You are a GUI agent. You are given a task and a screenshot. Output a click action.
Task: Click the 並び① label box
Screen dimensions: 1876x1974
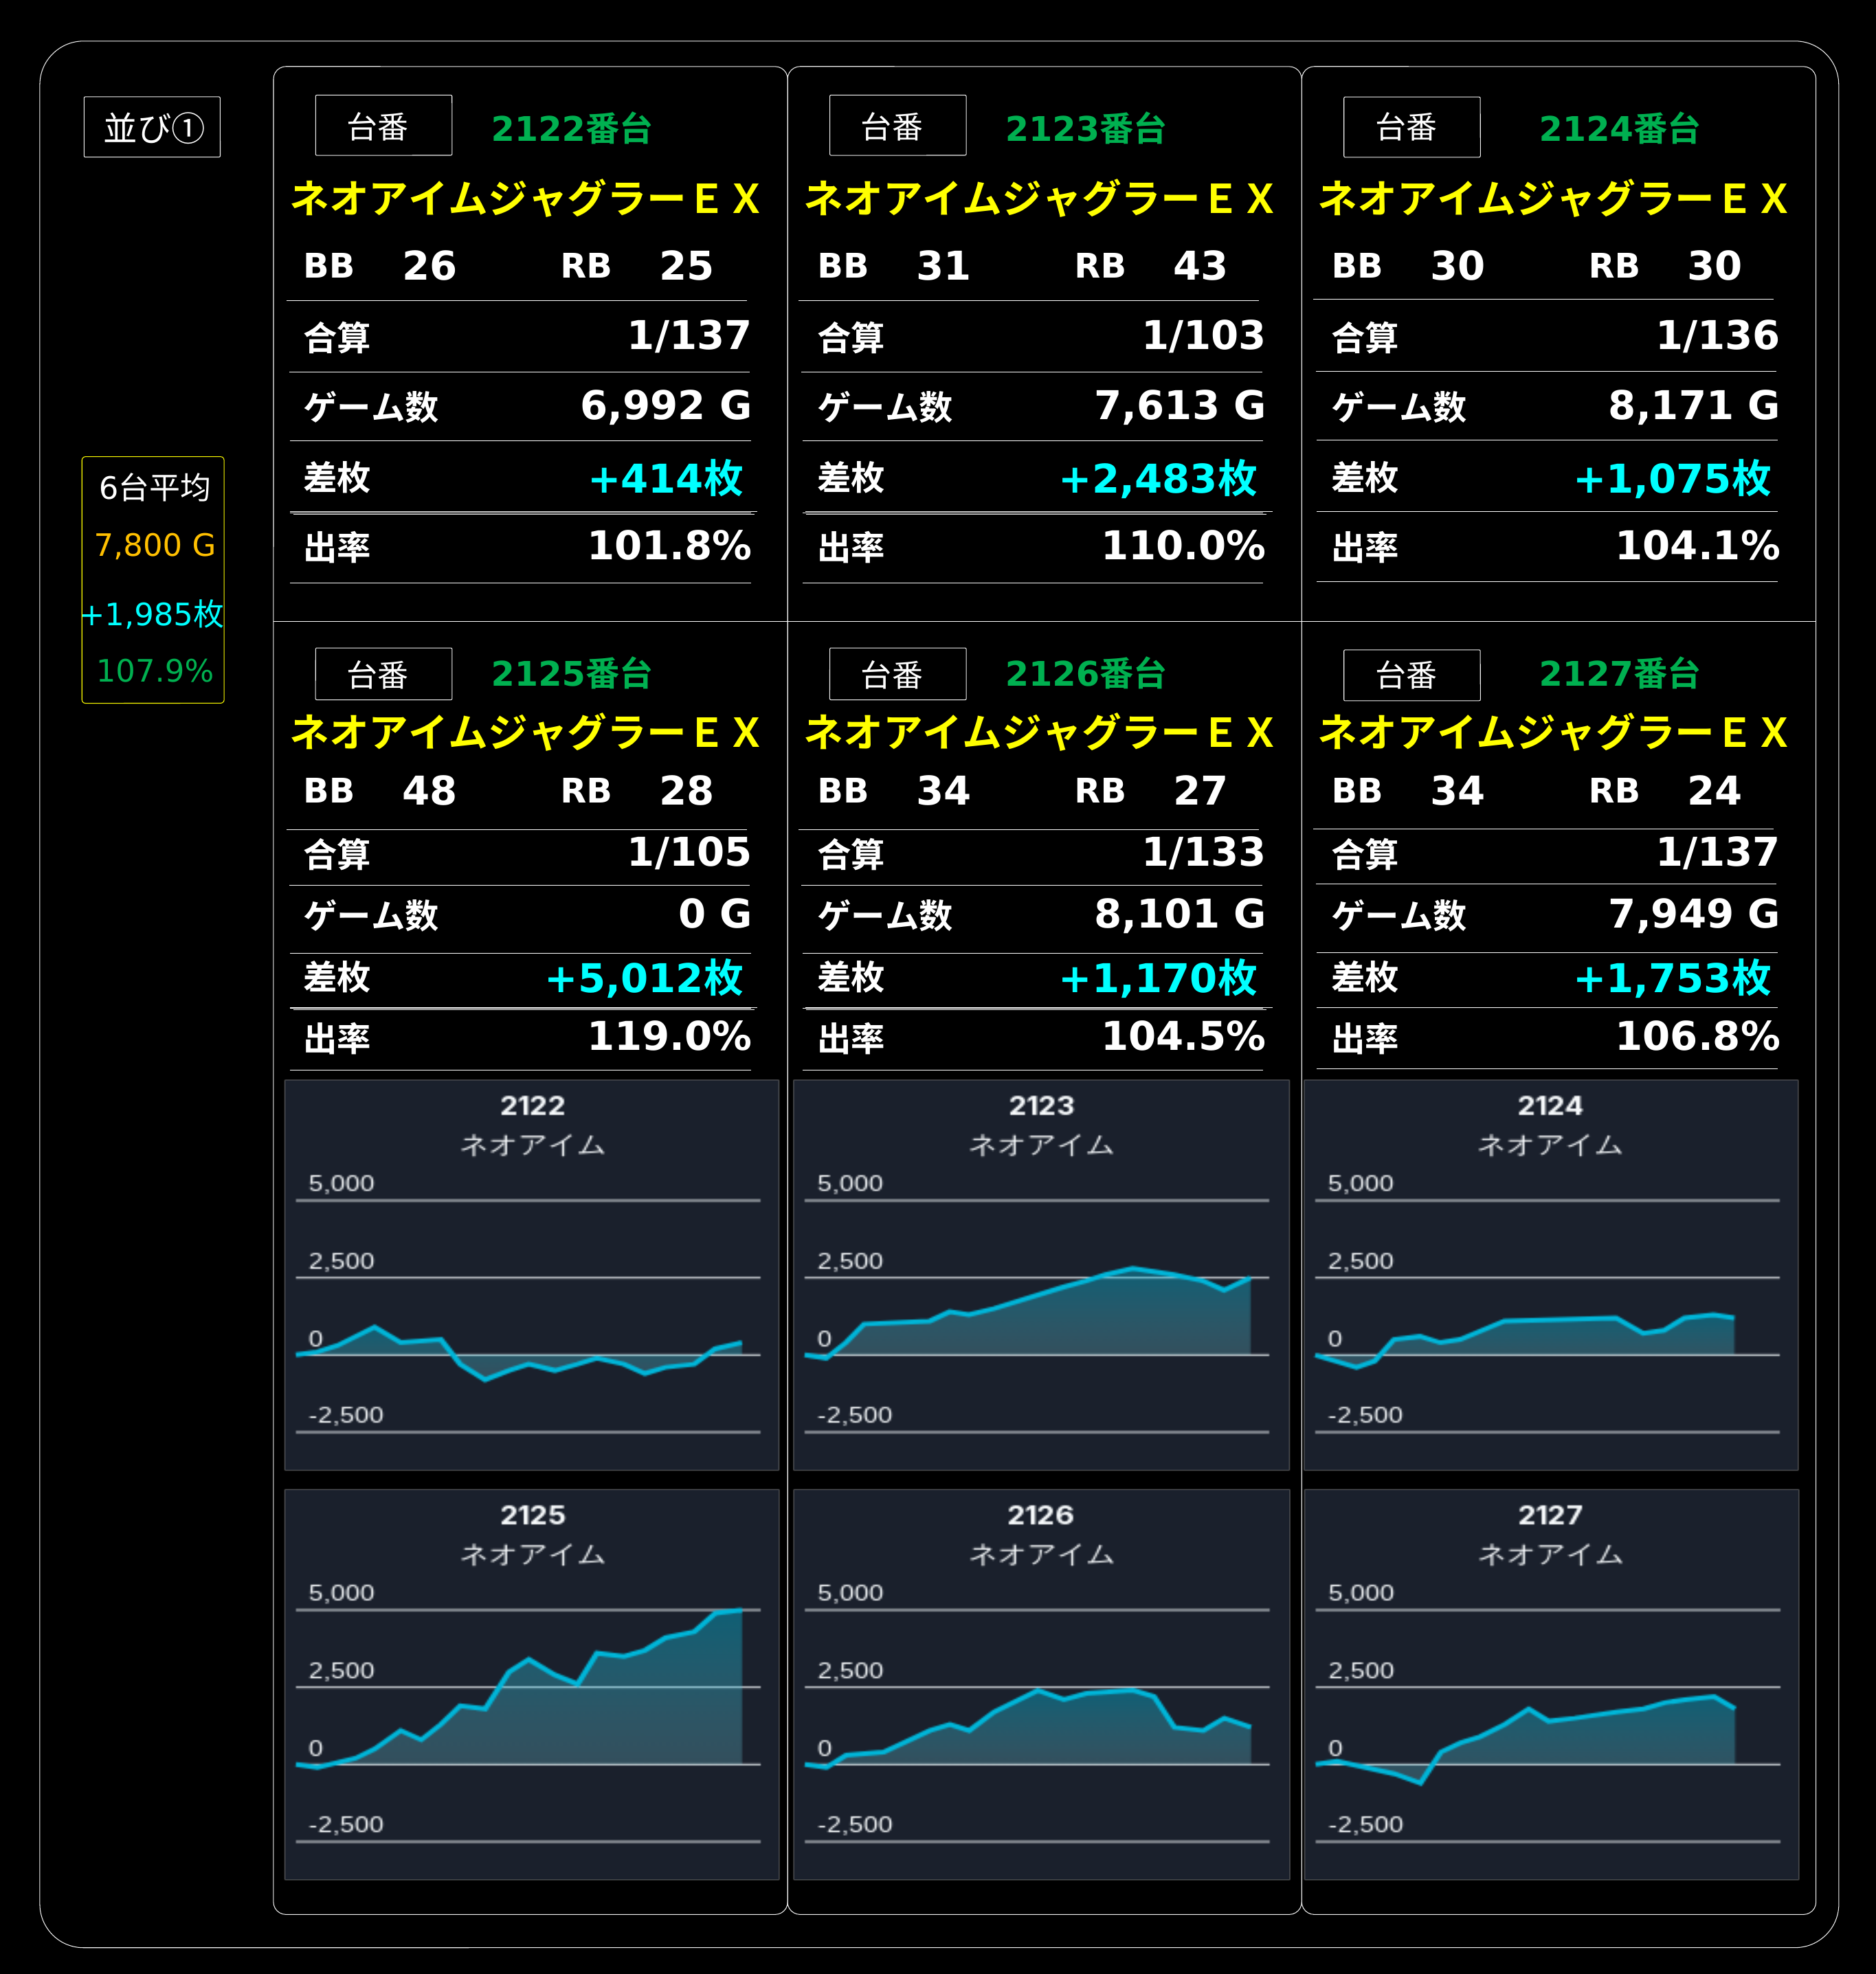pyautogui.click(x=152, y=127)
